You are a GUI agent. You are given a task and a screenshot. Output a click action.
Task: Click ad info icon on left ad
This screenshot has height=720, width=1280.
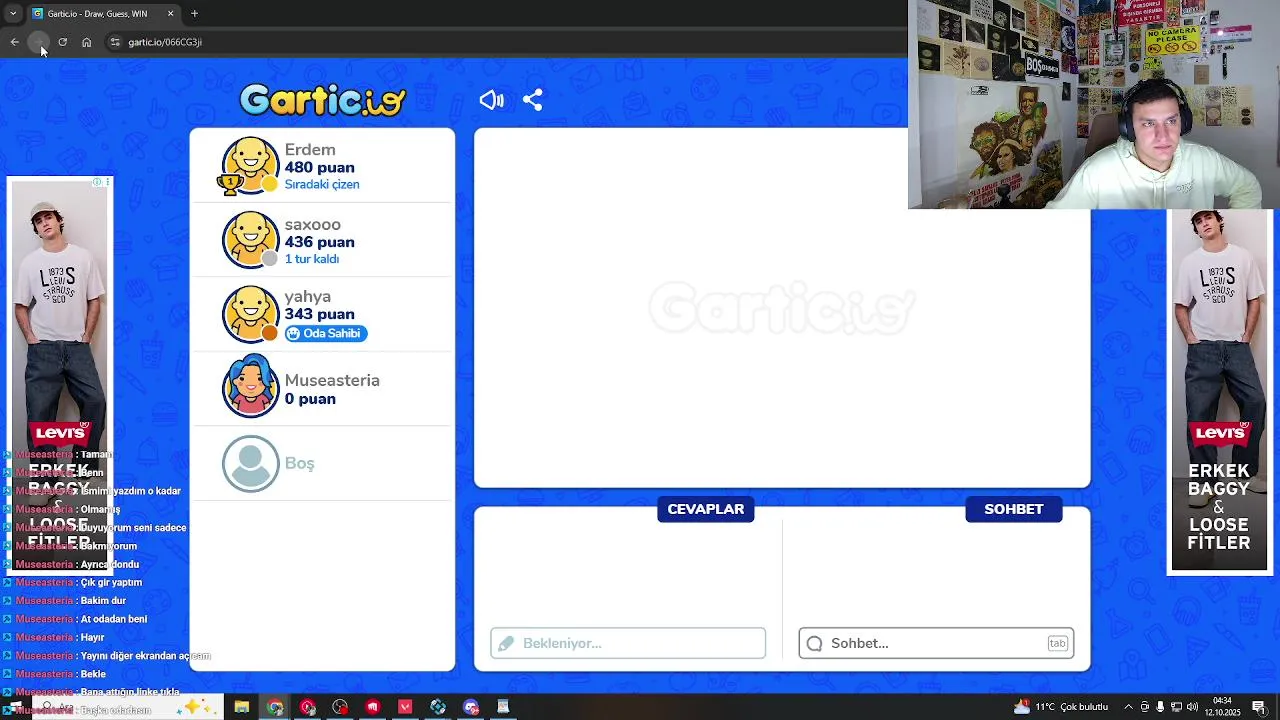(97, 182)
